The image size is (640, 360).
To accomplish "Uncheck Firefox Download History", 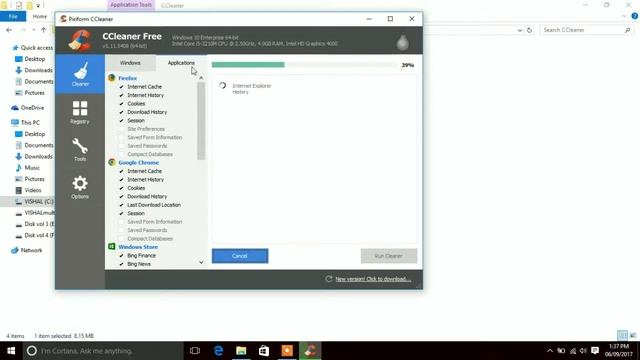I will (x=121, y=112).
